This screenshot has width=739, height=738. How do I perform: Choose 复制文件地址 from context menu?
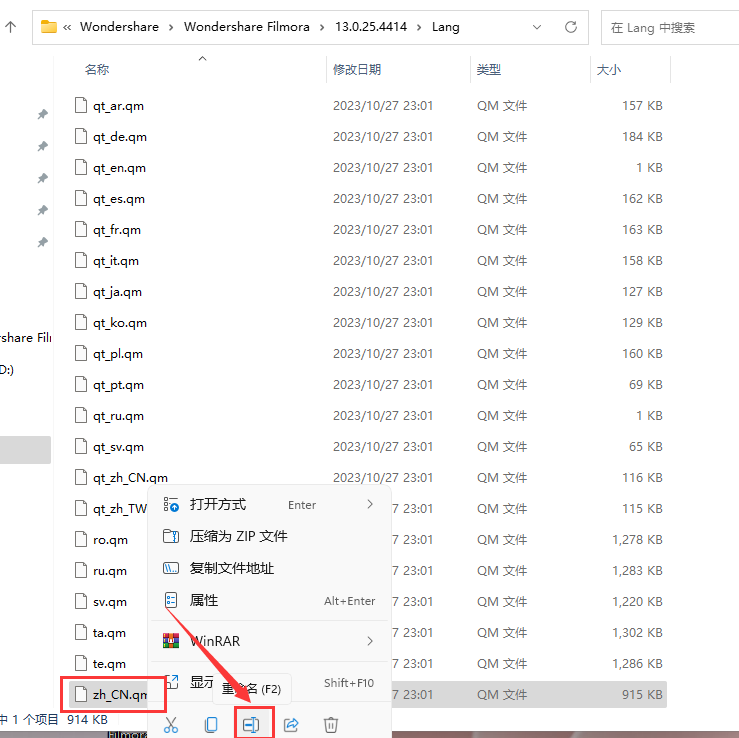pyautogui.click(x=269, y=568)
